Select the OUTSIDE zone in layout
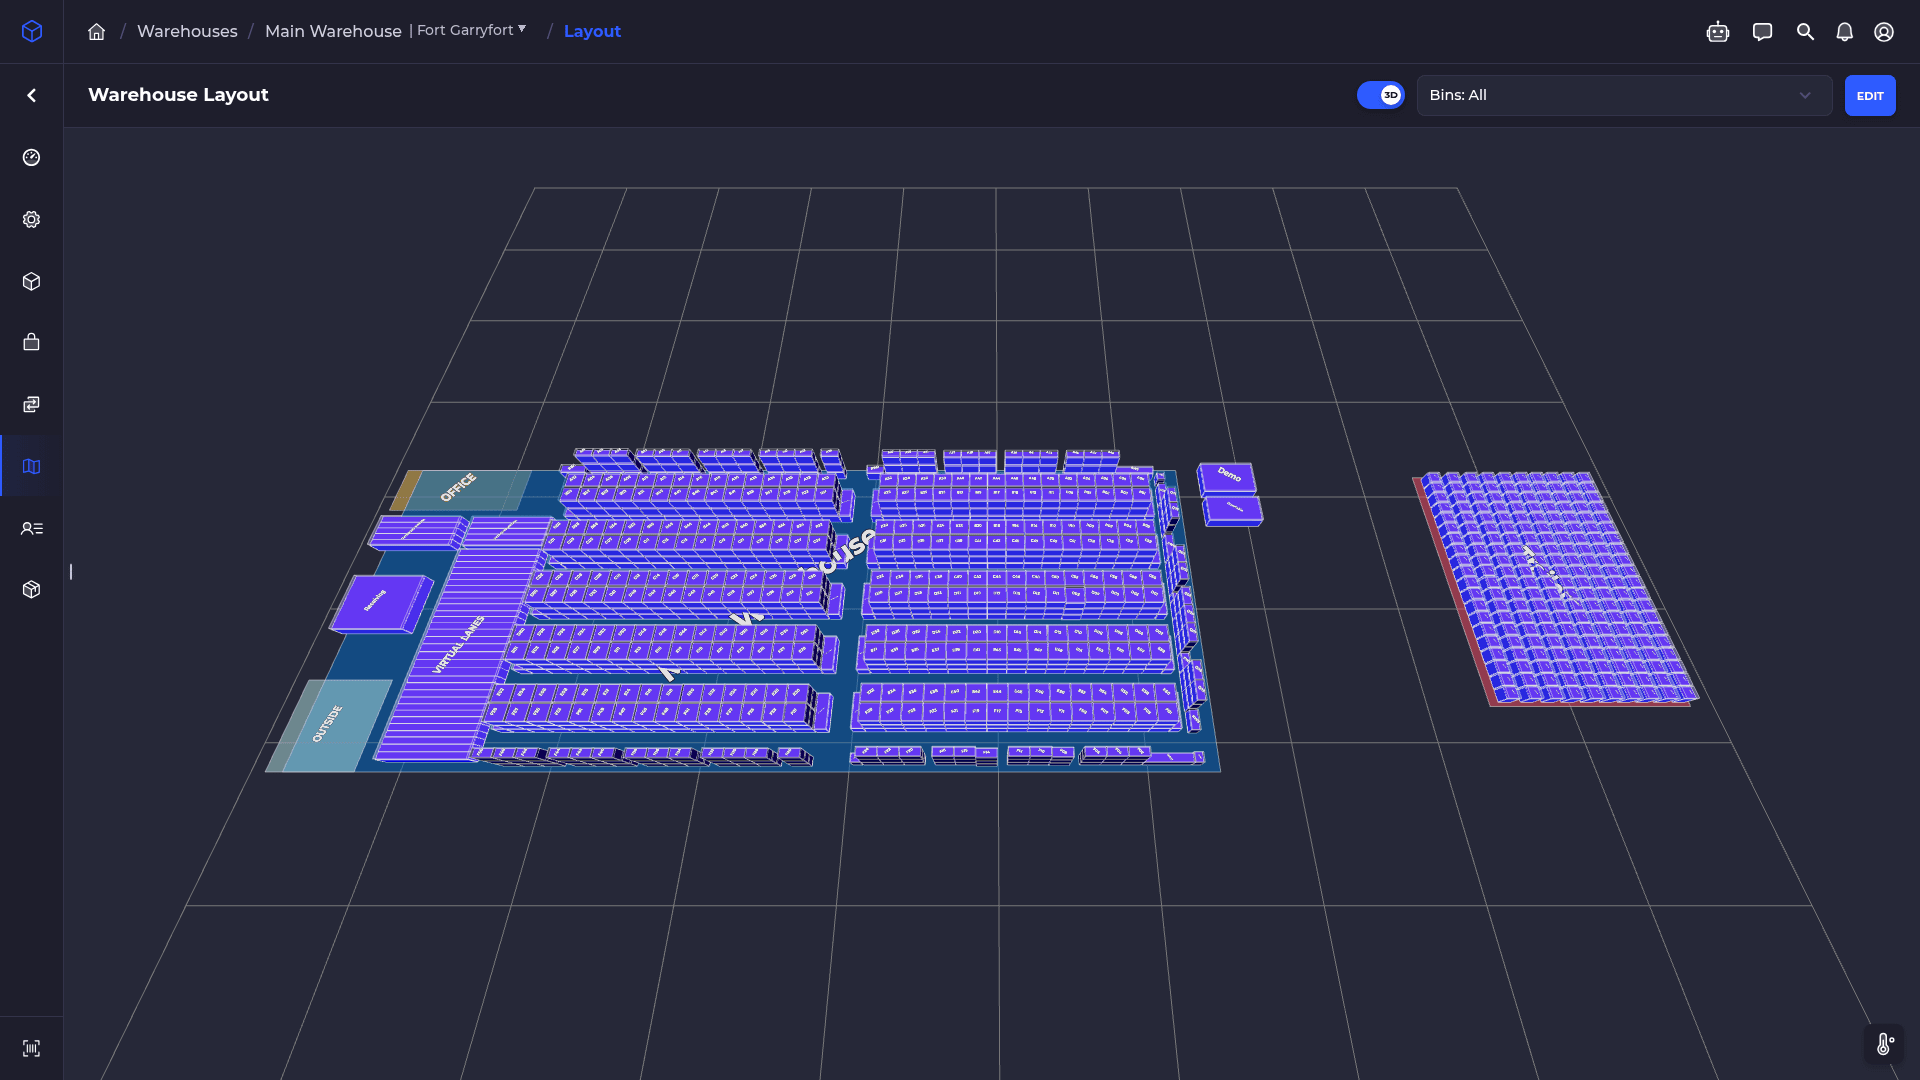The width and height of the screenshot is (1920, 1080). [329, 725]
